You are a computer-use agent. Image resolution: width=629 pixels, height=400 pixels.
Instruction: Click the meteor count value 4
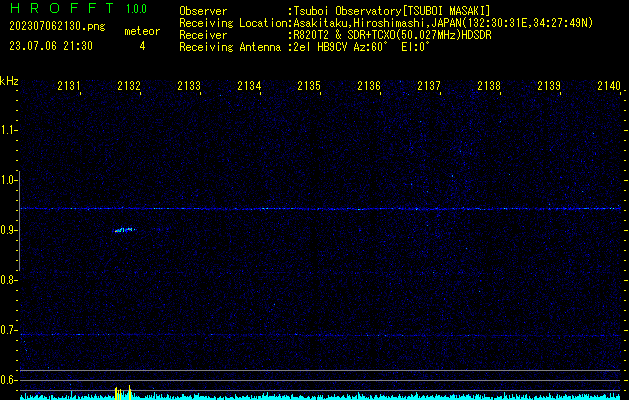(x=141, y=46)
